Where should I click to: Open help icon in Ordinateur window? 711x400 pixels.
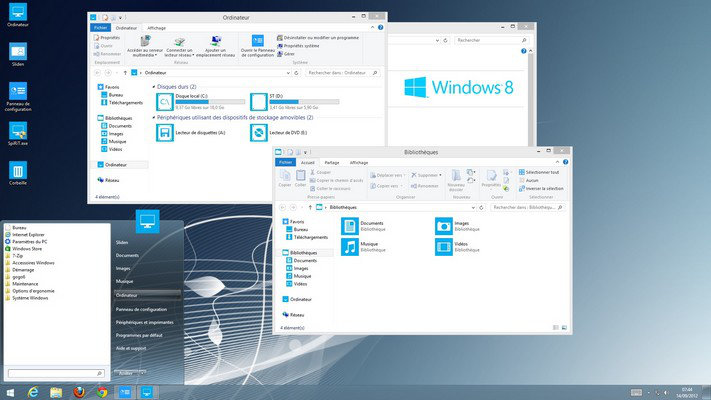(380, 28)
